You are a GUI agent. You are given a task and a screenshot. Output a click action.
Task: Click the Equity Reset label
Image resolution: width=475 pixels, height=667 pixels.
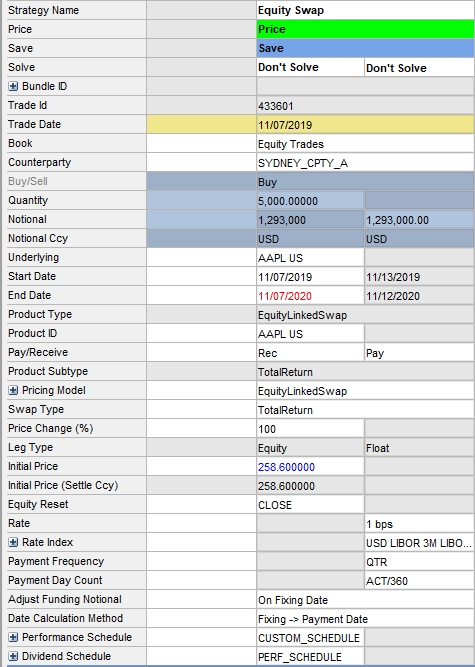[x=38, y=504]
